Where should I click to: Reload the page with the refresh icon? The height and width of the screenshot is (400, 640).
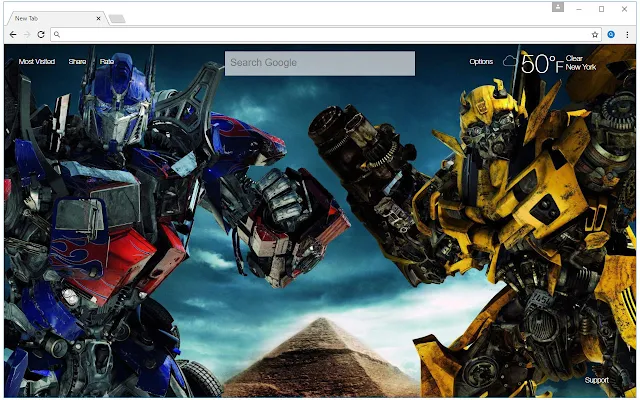point(41,35)
